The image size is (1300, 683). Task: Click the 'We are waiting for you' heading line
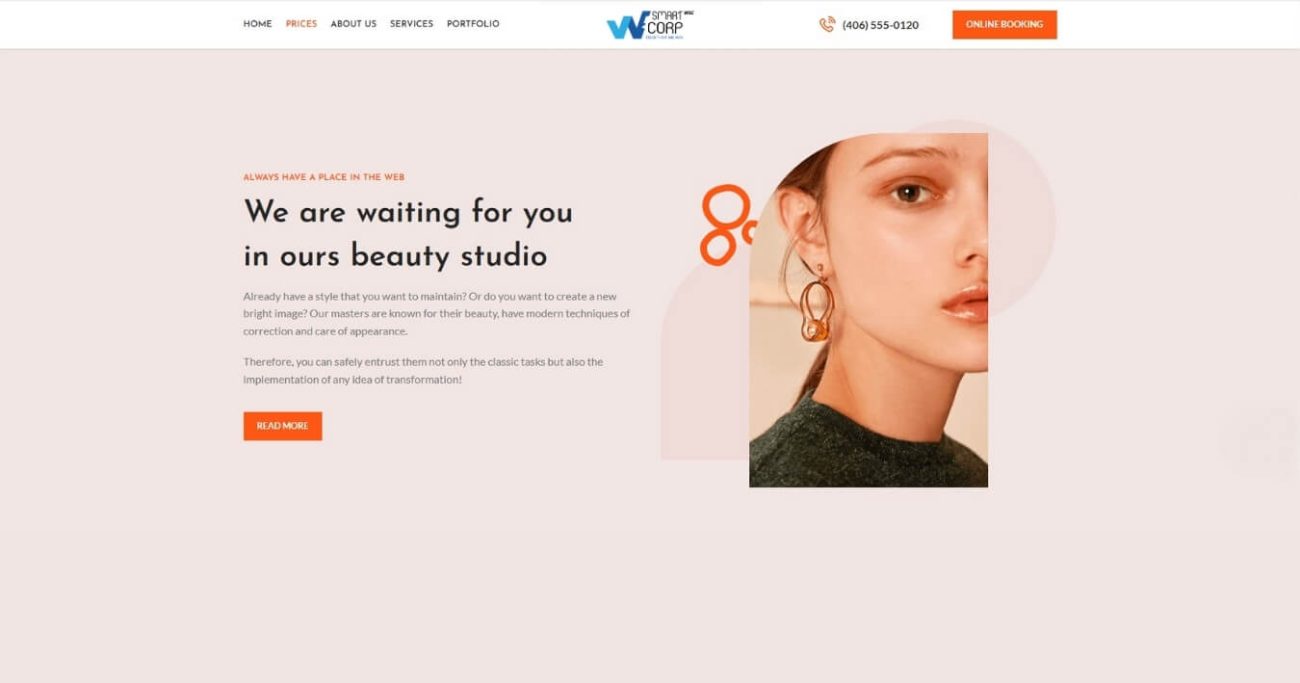408,212
